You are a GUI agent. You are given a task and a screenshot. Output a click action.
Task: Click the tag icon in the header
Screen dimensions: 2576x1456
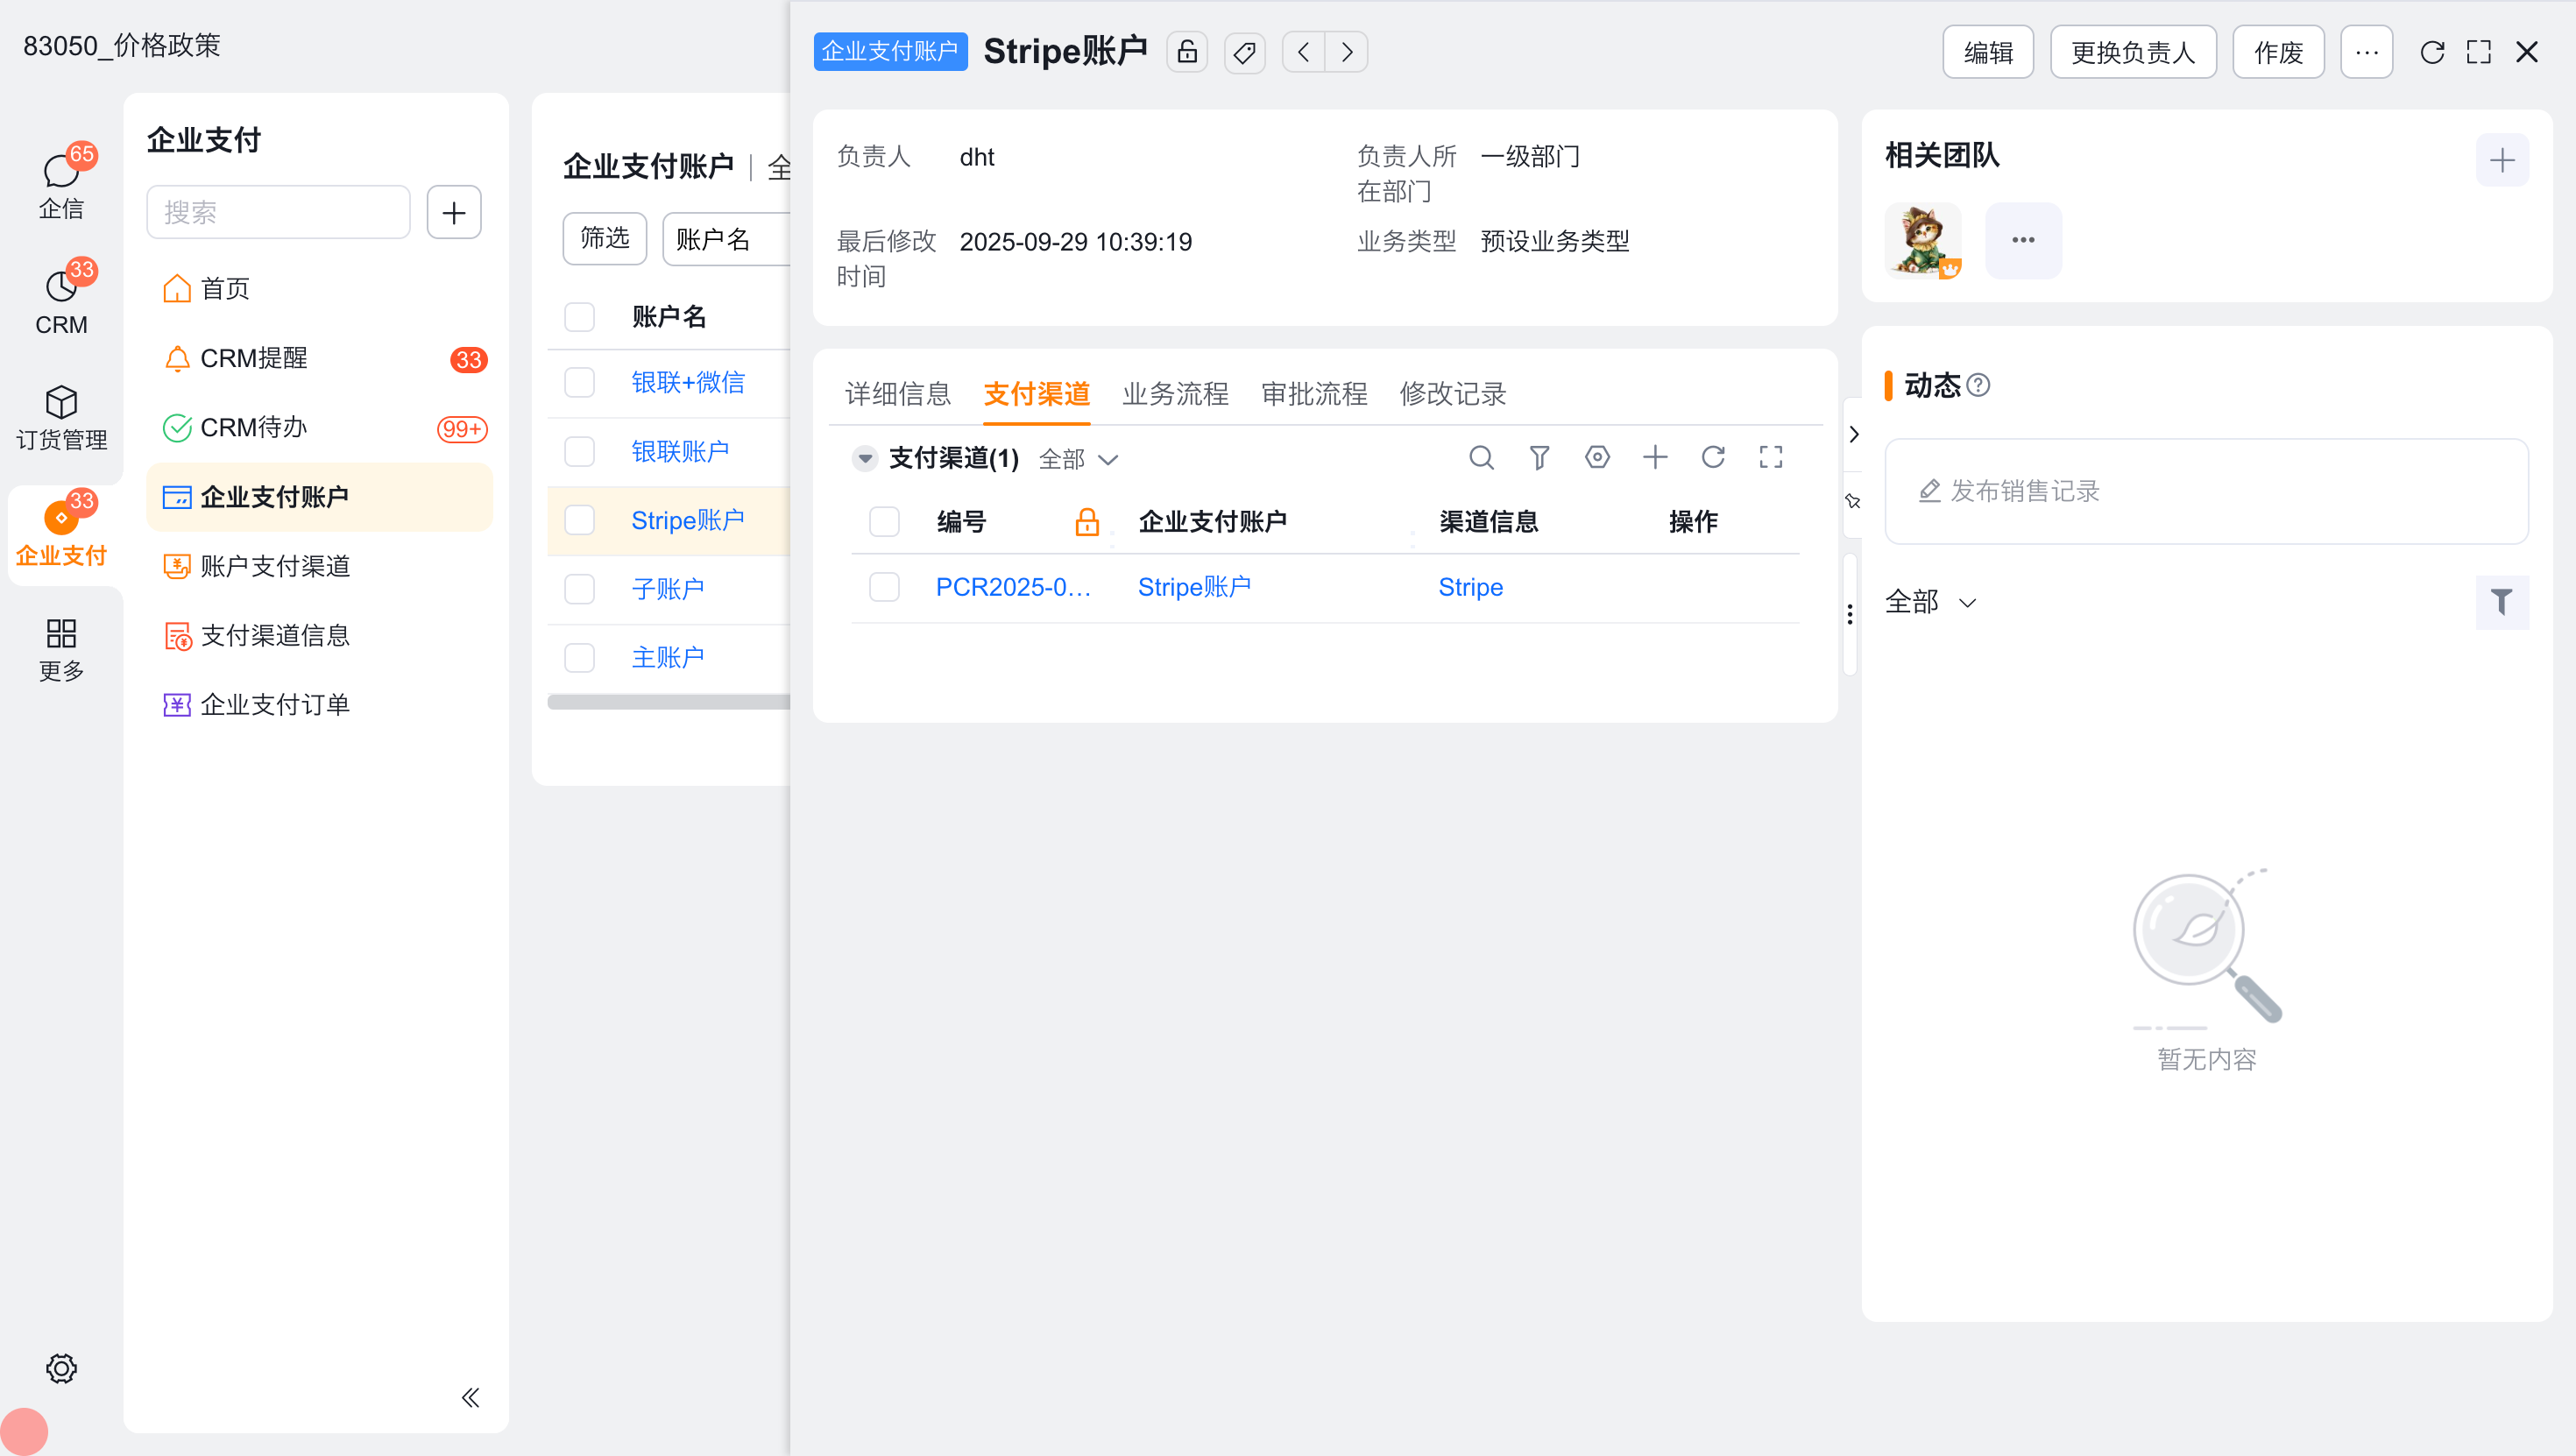(x=1244, y=52)
